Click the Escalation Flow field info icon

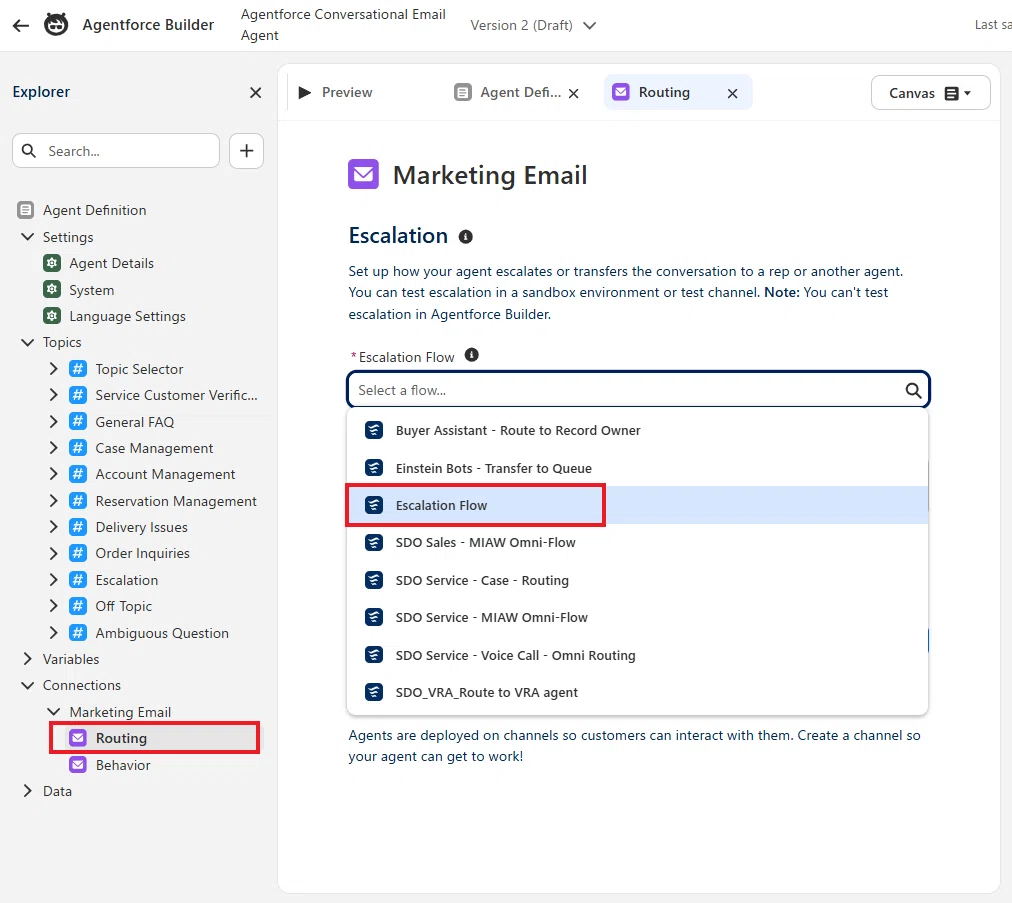(472, 355)
